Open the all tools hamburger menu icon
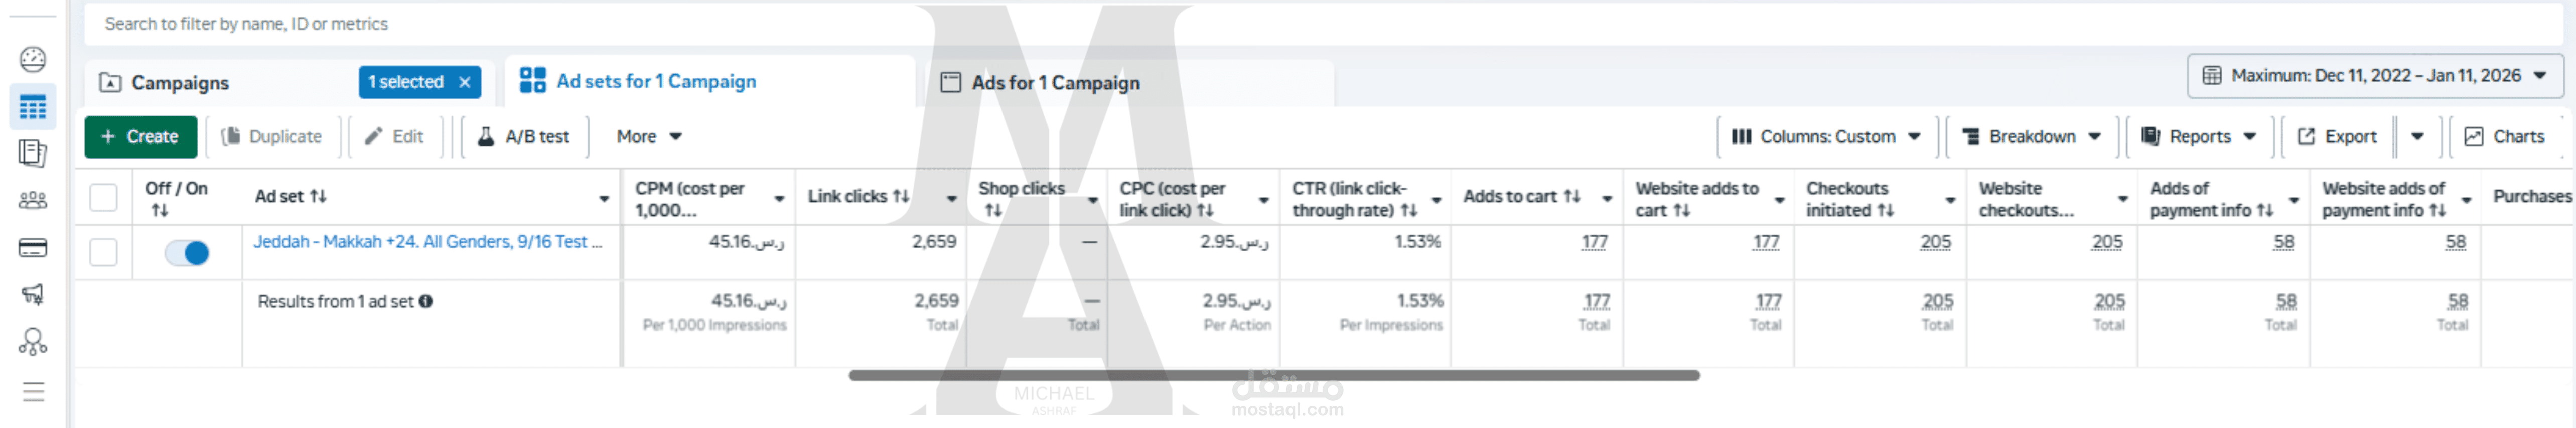 coord(33,391)
